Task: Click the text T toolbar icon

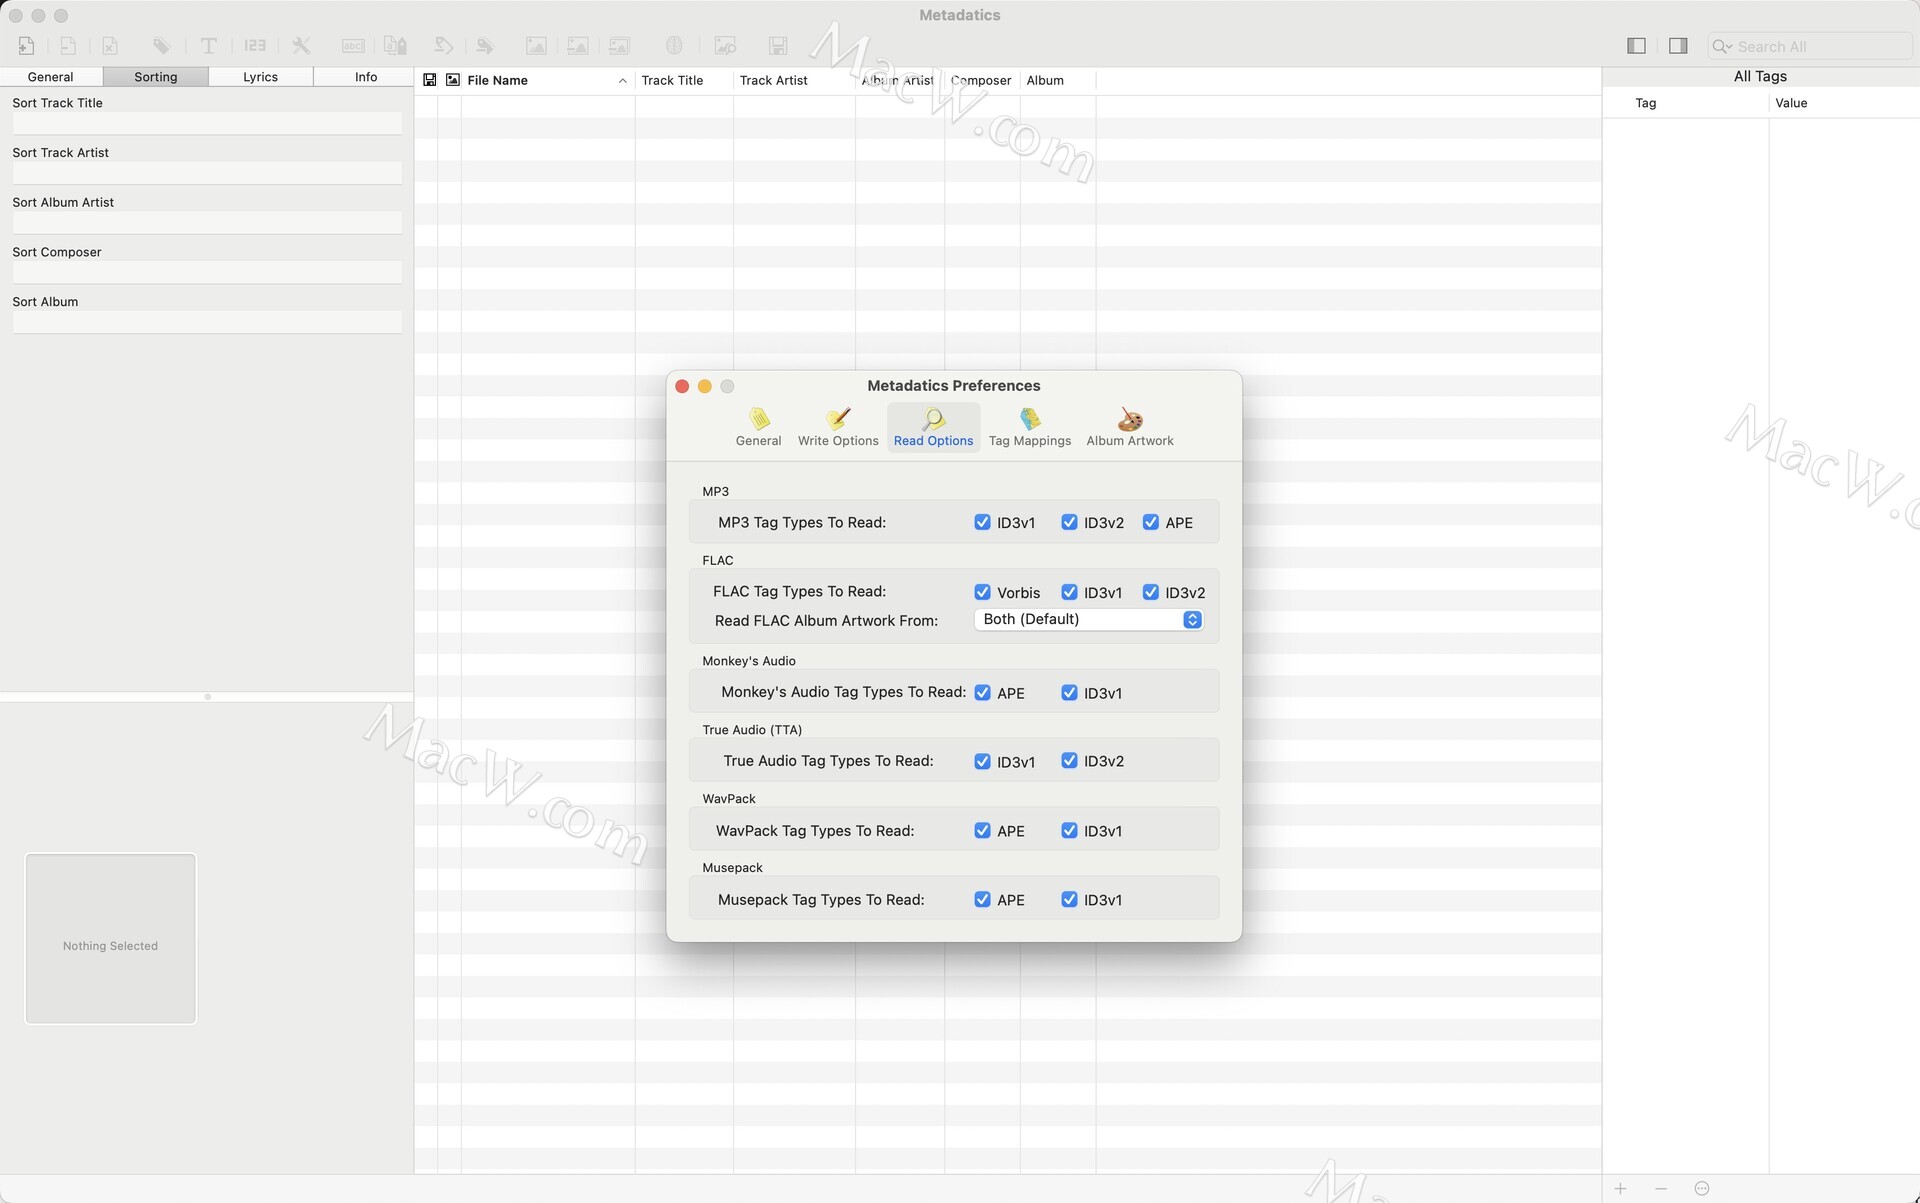Action: [208, 46]
